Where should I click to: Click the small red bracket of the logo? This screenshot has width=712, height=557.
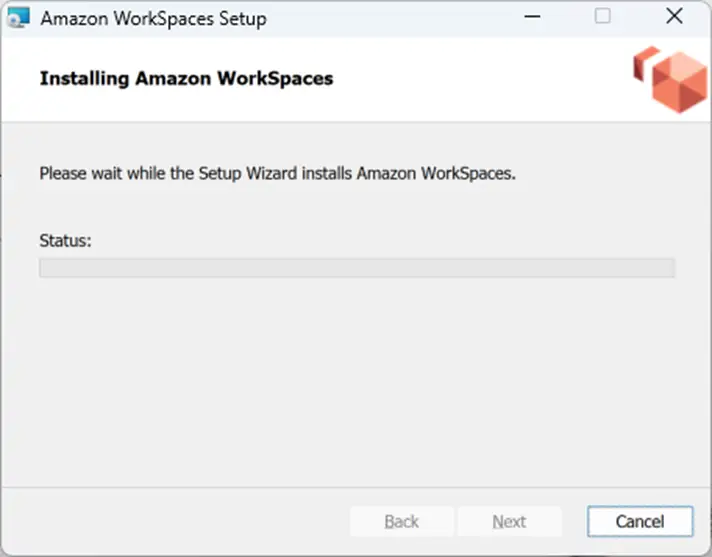[x=644, y=64]
